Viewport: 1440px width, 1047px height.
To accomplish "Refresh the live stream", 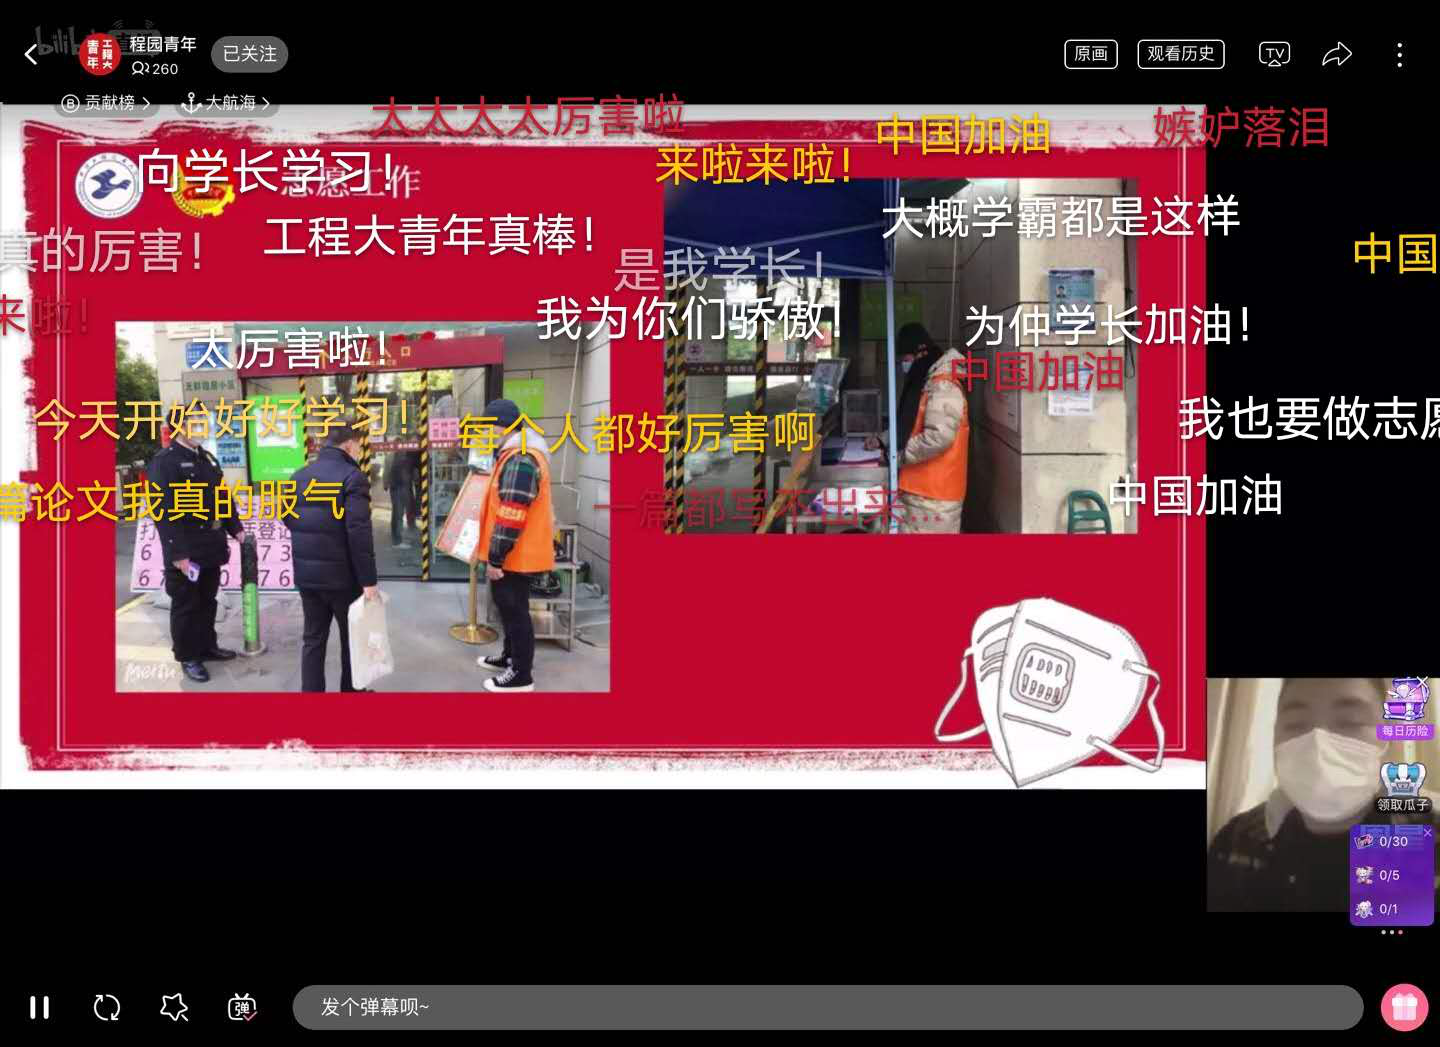I will pyautogui.click(x=107, y=1007).
